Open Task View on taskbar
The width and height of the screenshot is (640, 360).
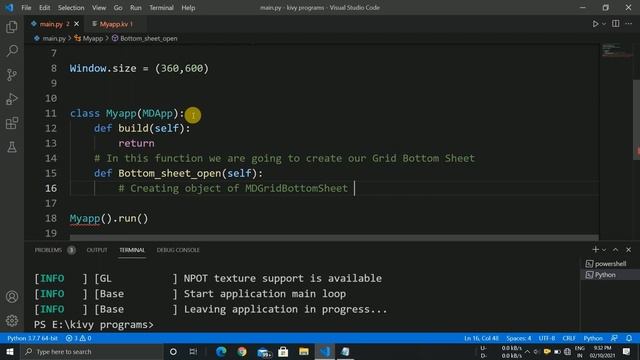[193, 351]
